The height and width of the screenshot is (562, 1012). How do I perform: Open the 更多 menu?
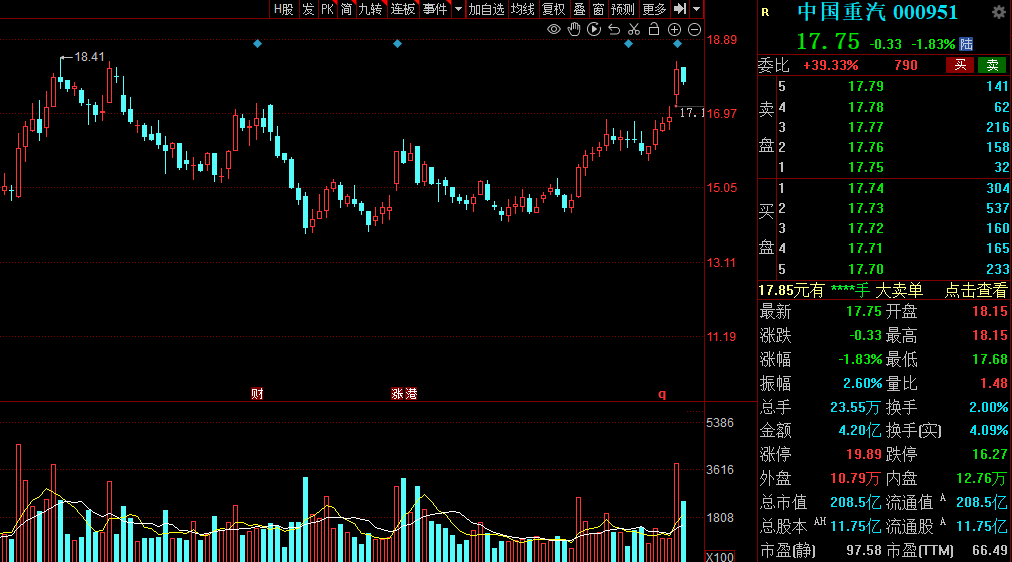[x=654, y=9]
